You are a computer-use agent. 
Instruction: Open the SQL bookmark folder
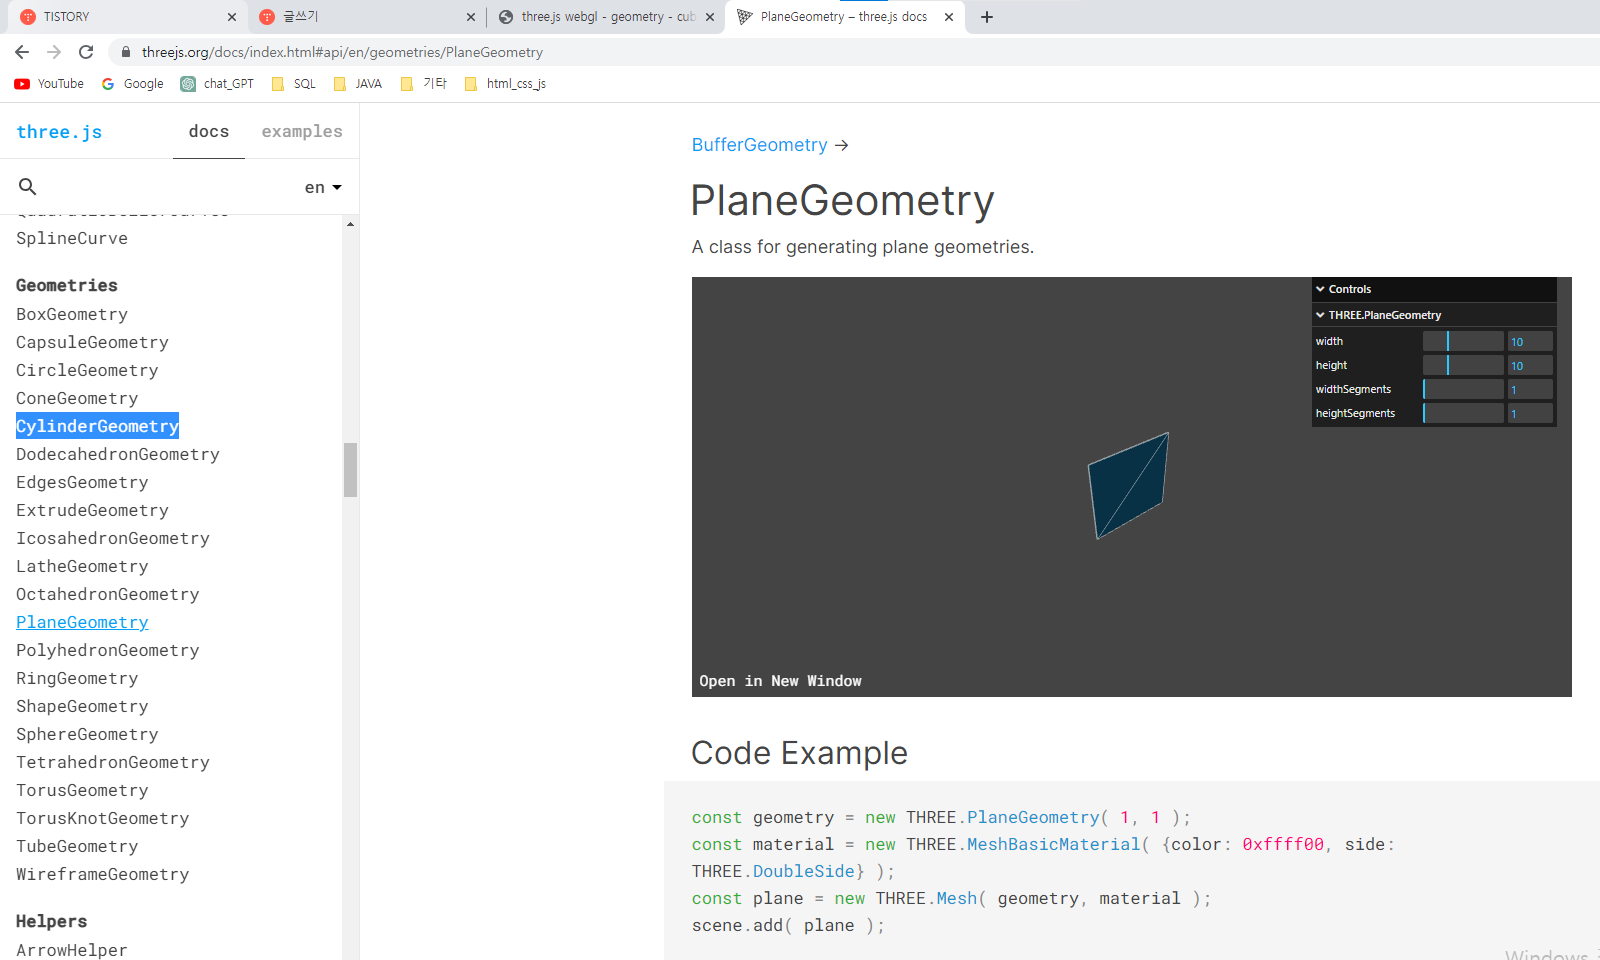(x=294, y=84)
